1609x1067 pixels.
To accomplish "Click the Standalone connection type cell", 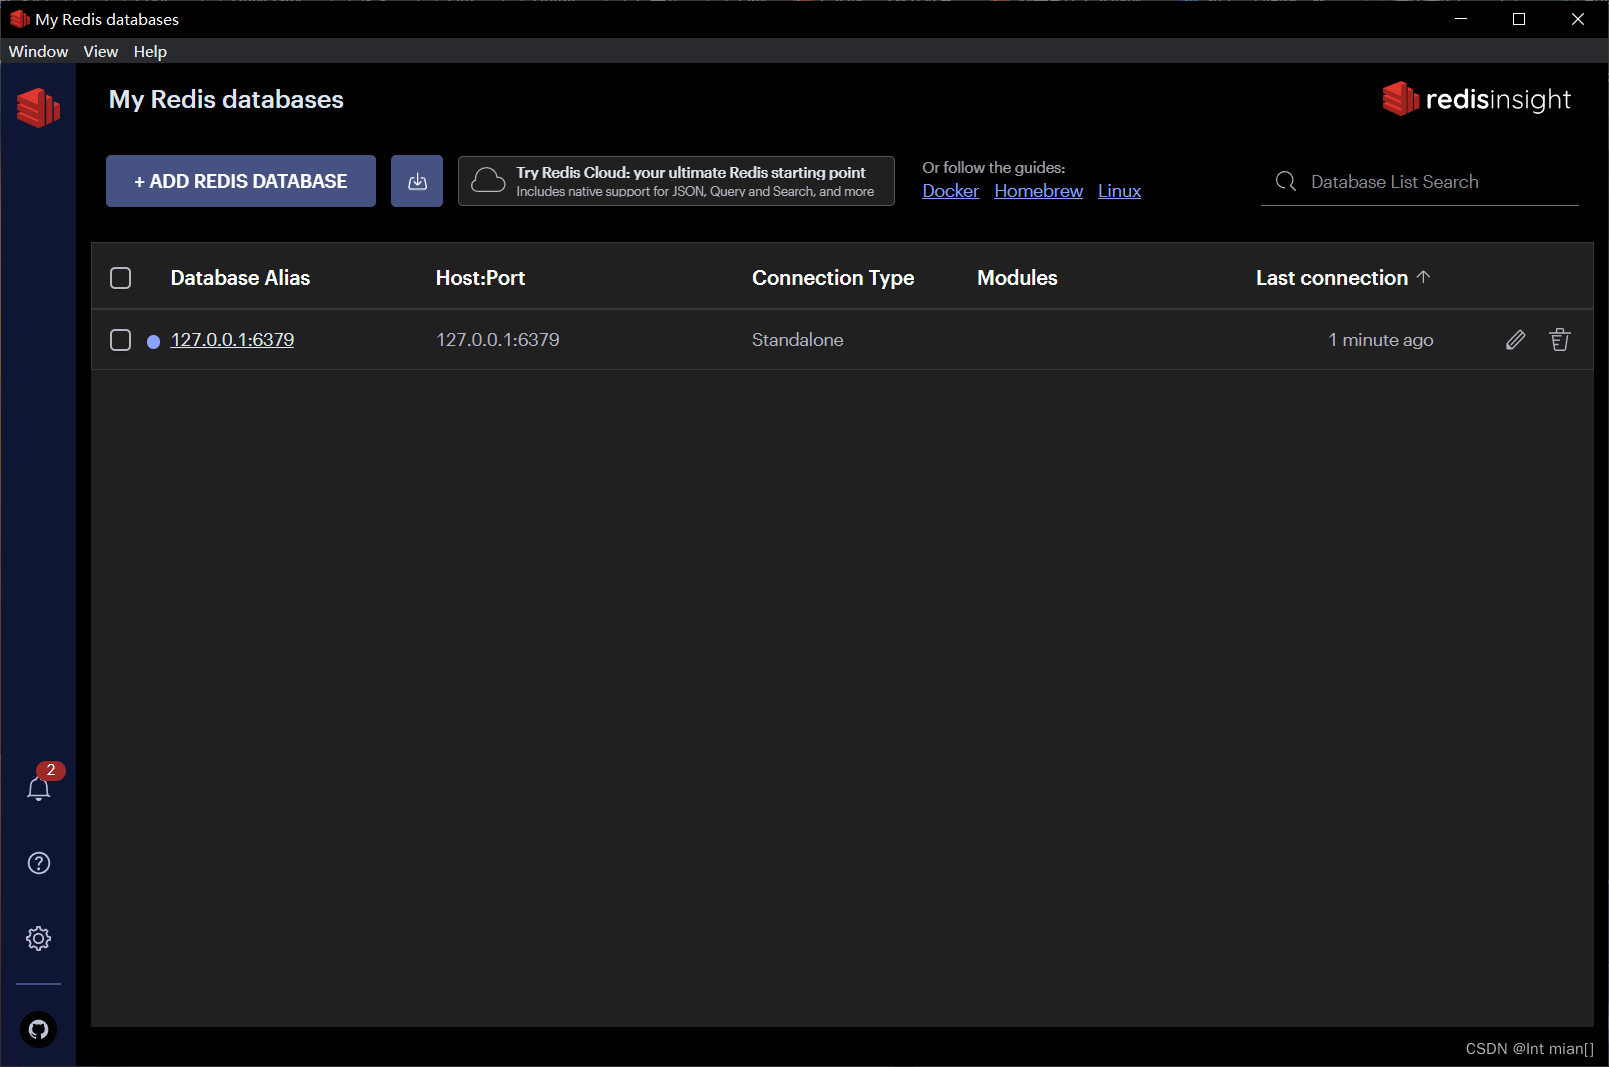I will tap(797, 340).
